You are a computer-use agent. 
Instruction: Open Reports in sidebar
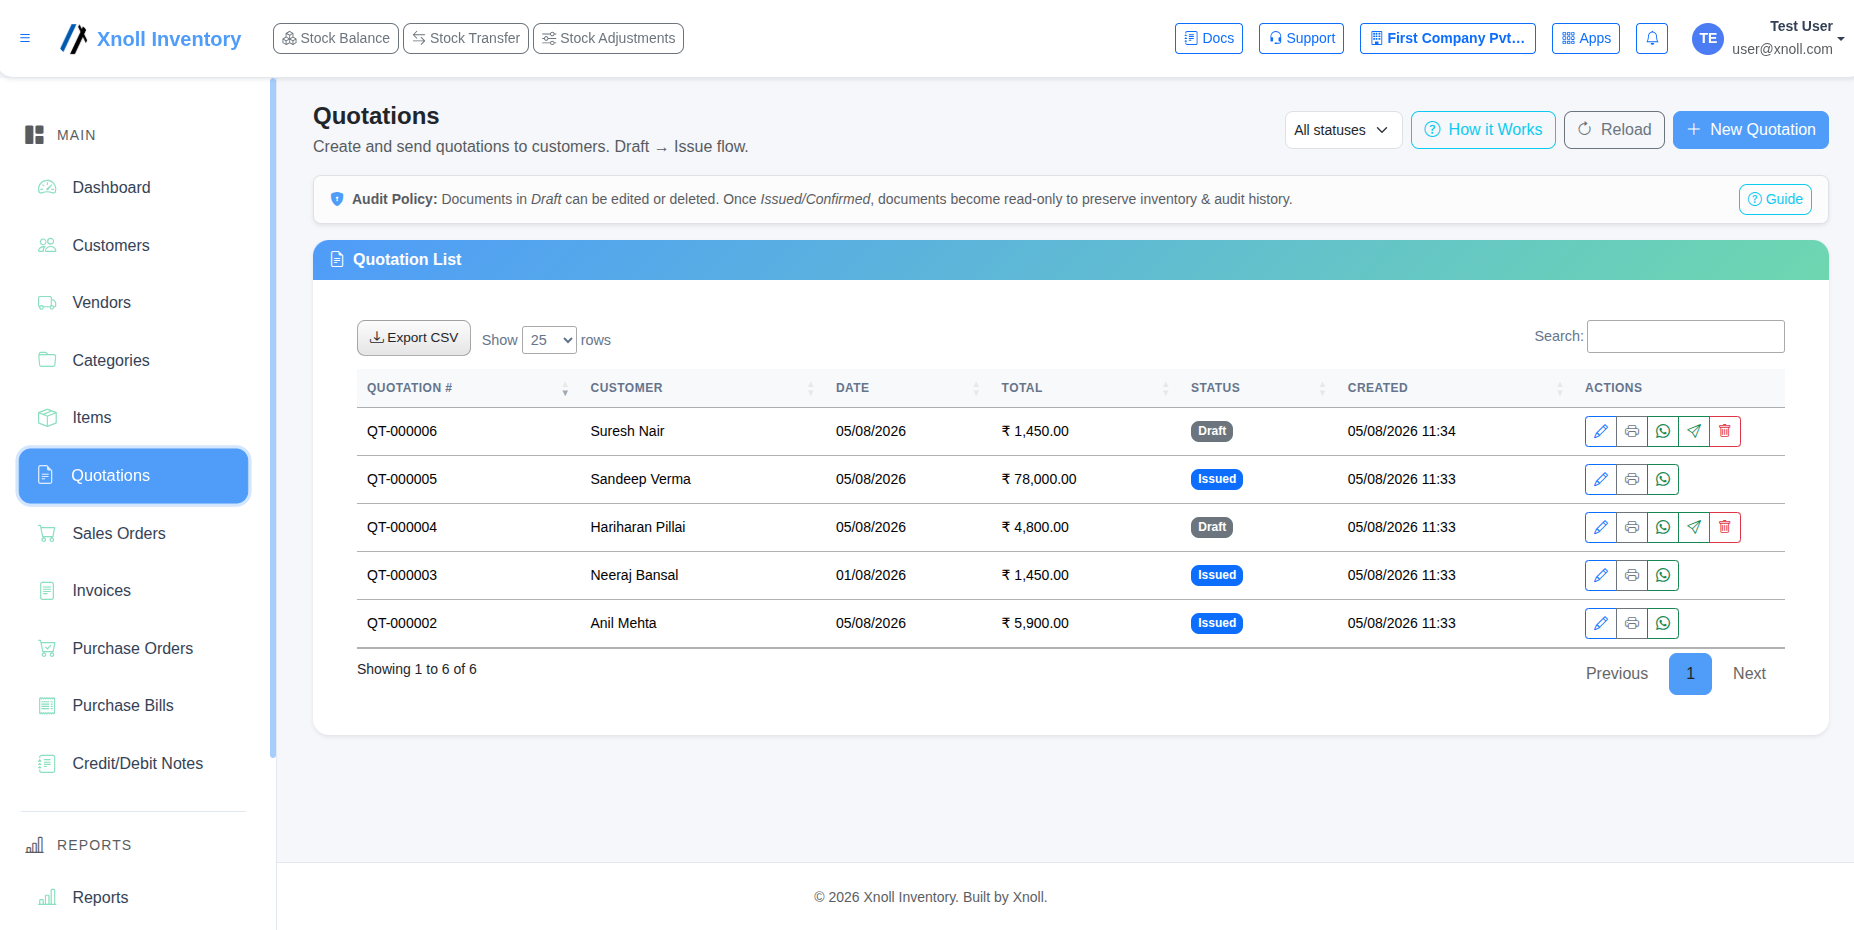pyautogui.click(x=133, y=897)
